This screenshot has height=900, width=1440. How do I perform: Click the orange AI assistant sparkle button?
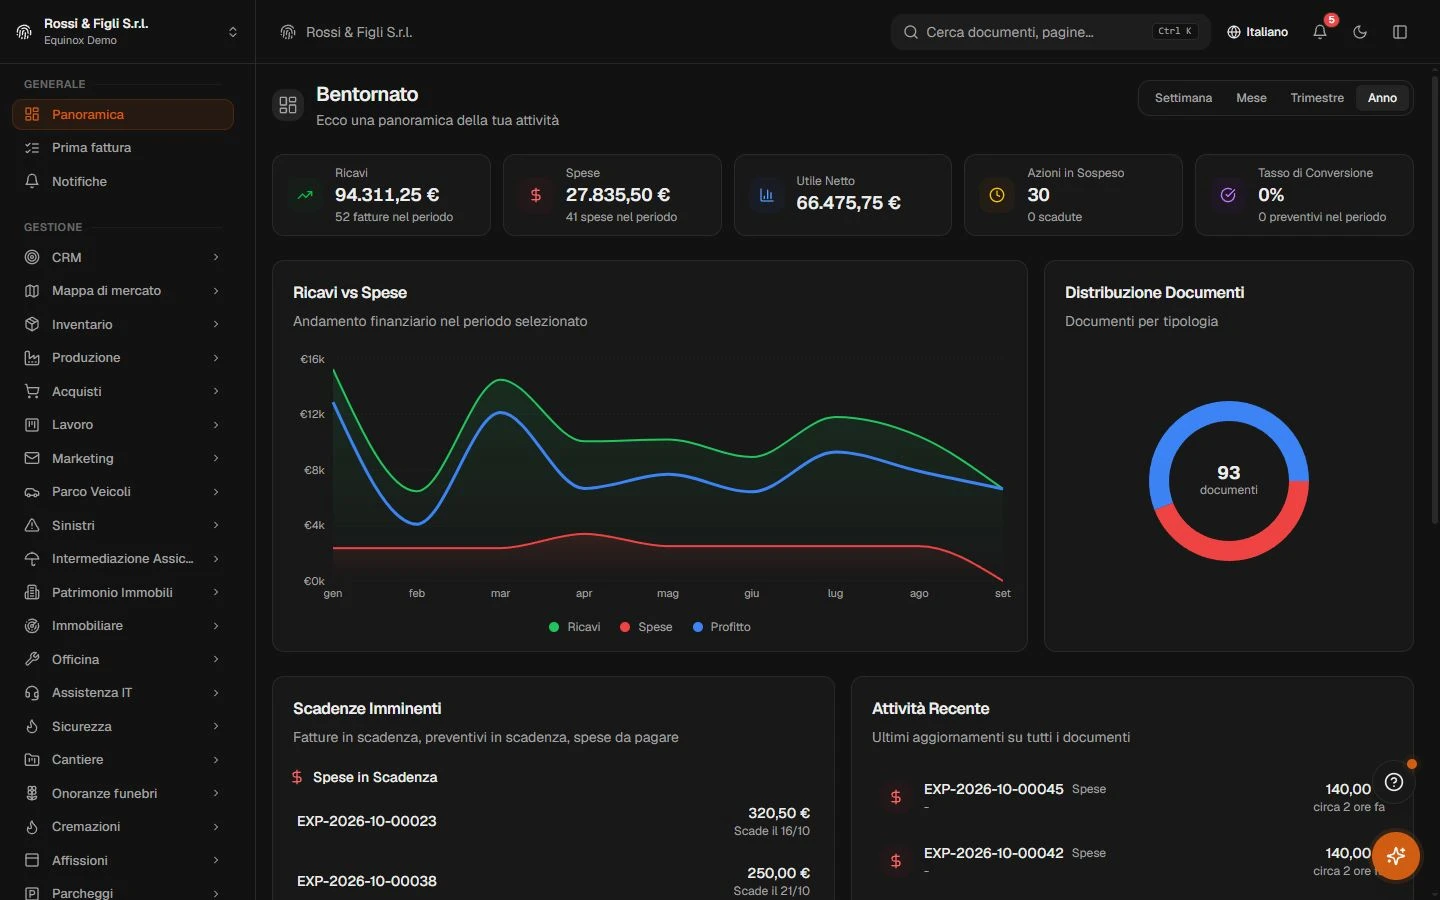(1396, 856)
